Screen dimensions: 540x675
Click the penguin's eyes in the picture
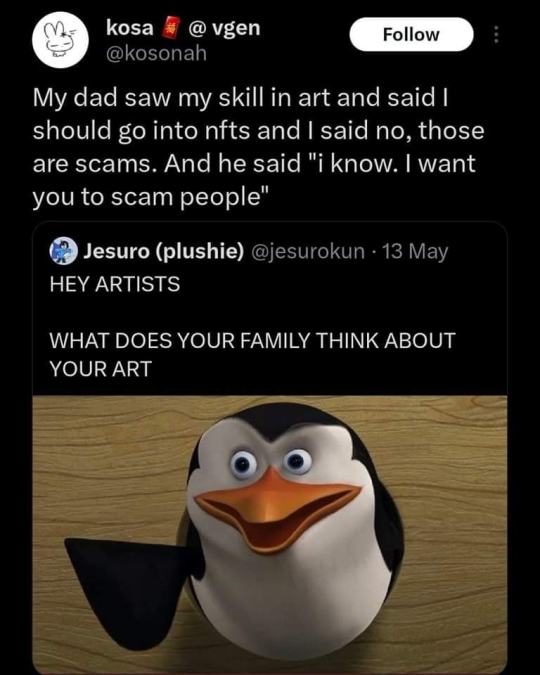coord(271,464)
